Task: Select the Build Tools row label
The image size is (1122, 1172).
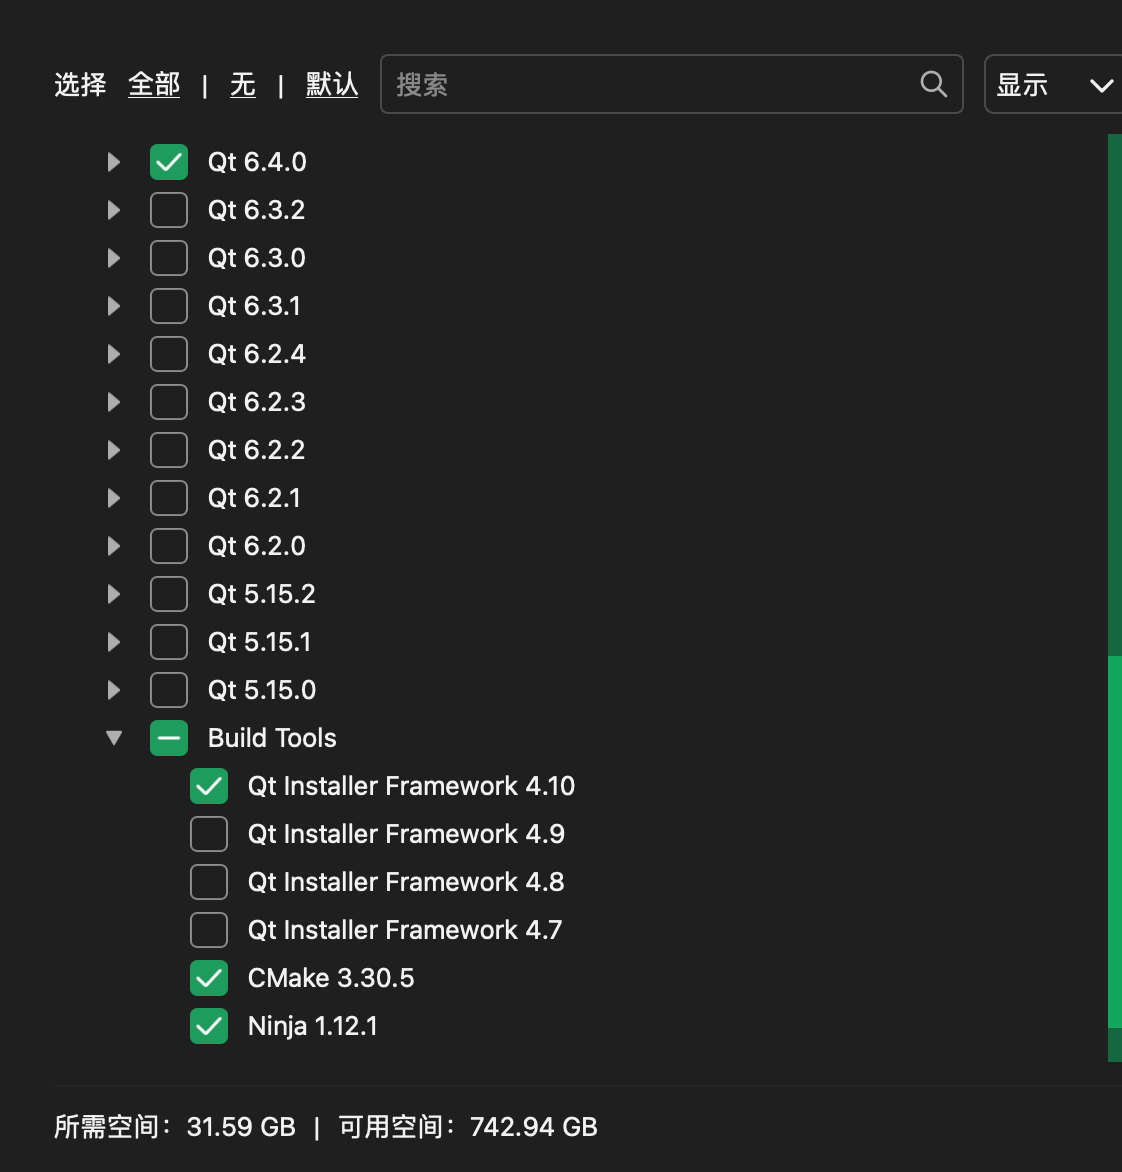Action: (x=272, y=738)
